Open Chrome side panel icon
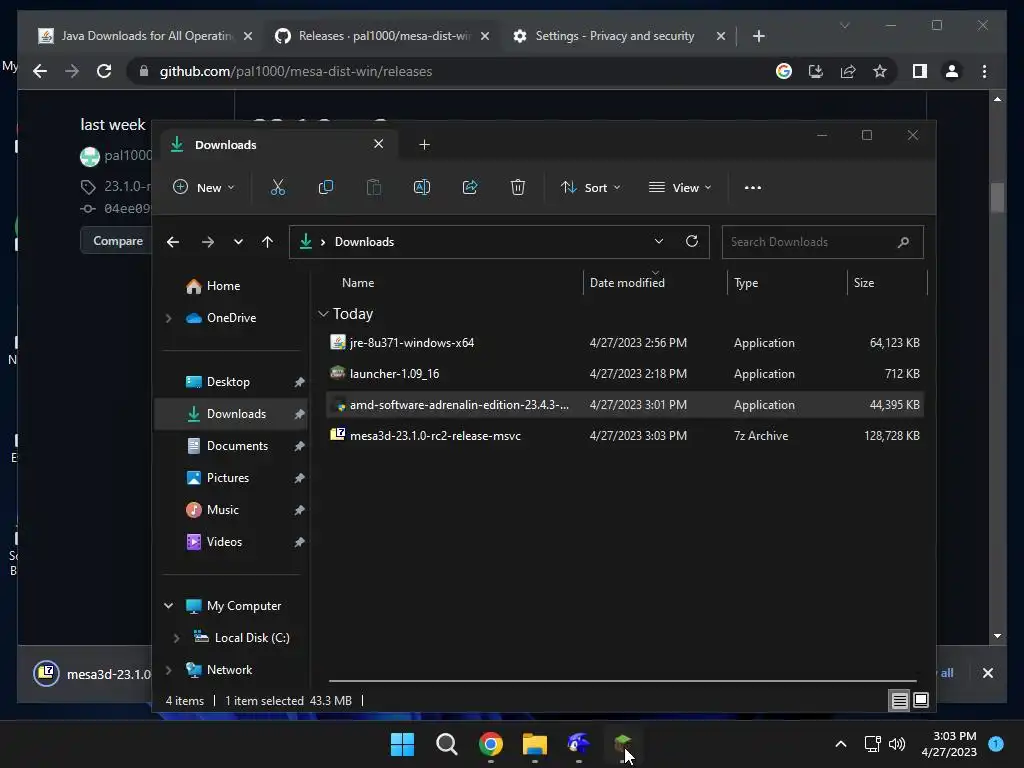This screenshot has width=1024, height=768. tap(920, 71)
